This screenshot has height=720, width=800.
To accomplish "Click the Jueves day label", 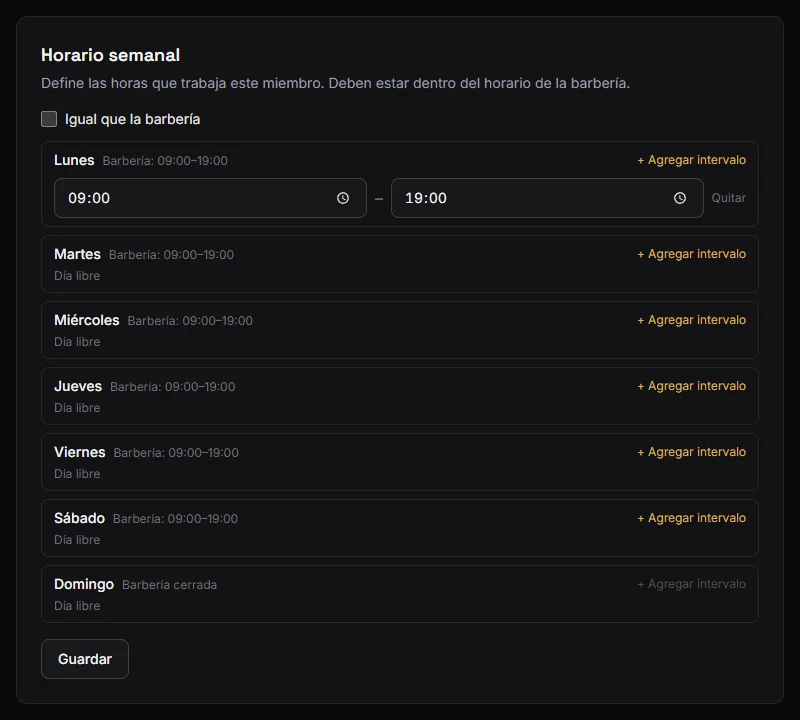I will coord(78,386).
